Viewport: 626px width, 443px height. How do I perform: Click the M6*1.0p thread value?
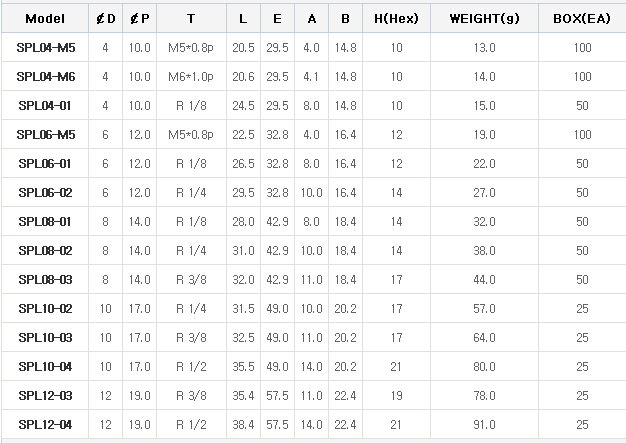tap(191, 76)
